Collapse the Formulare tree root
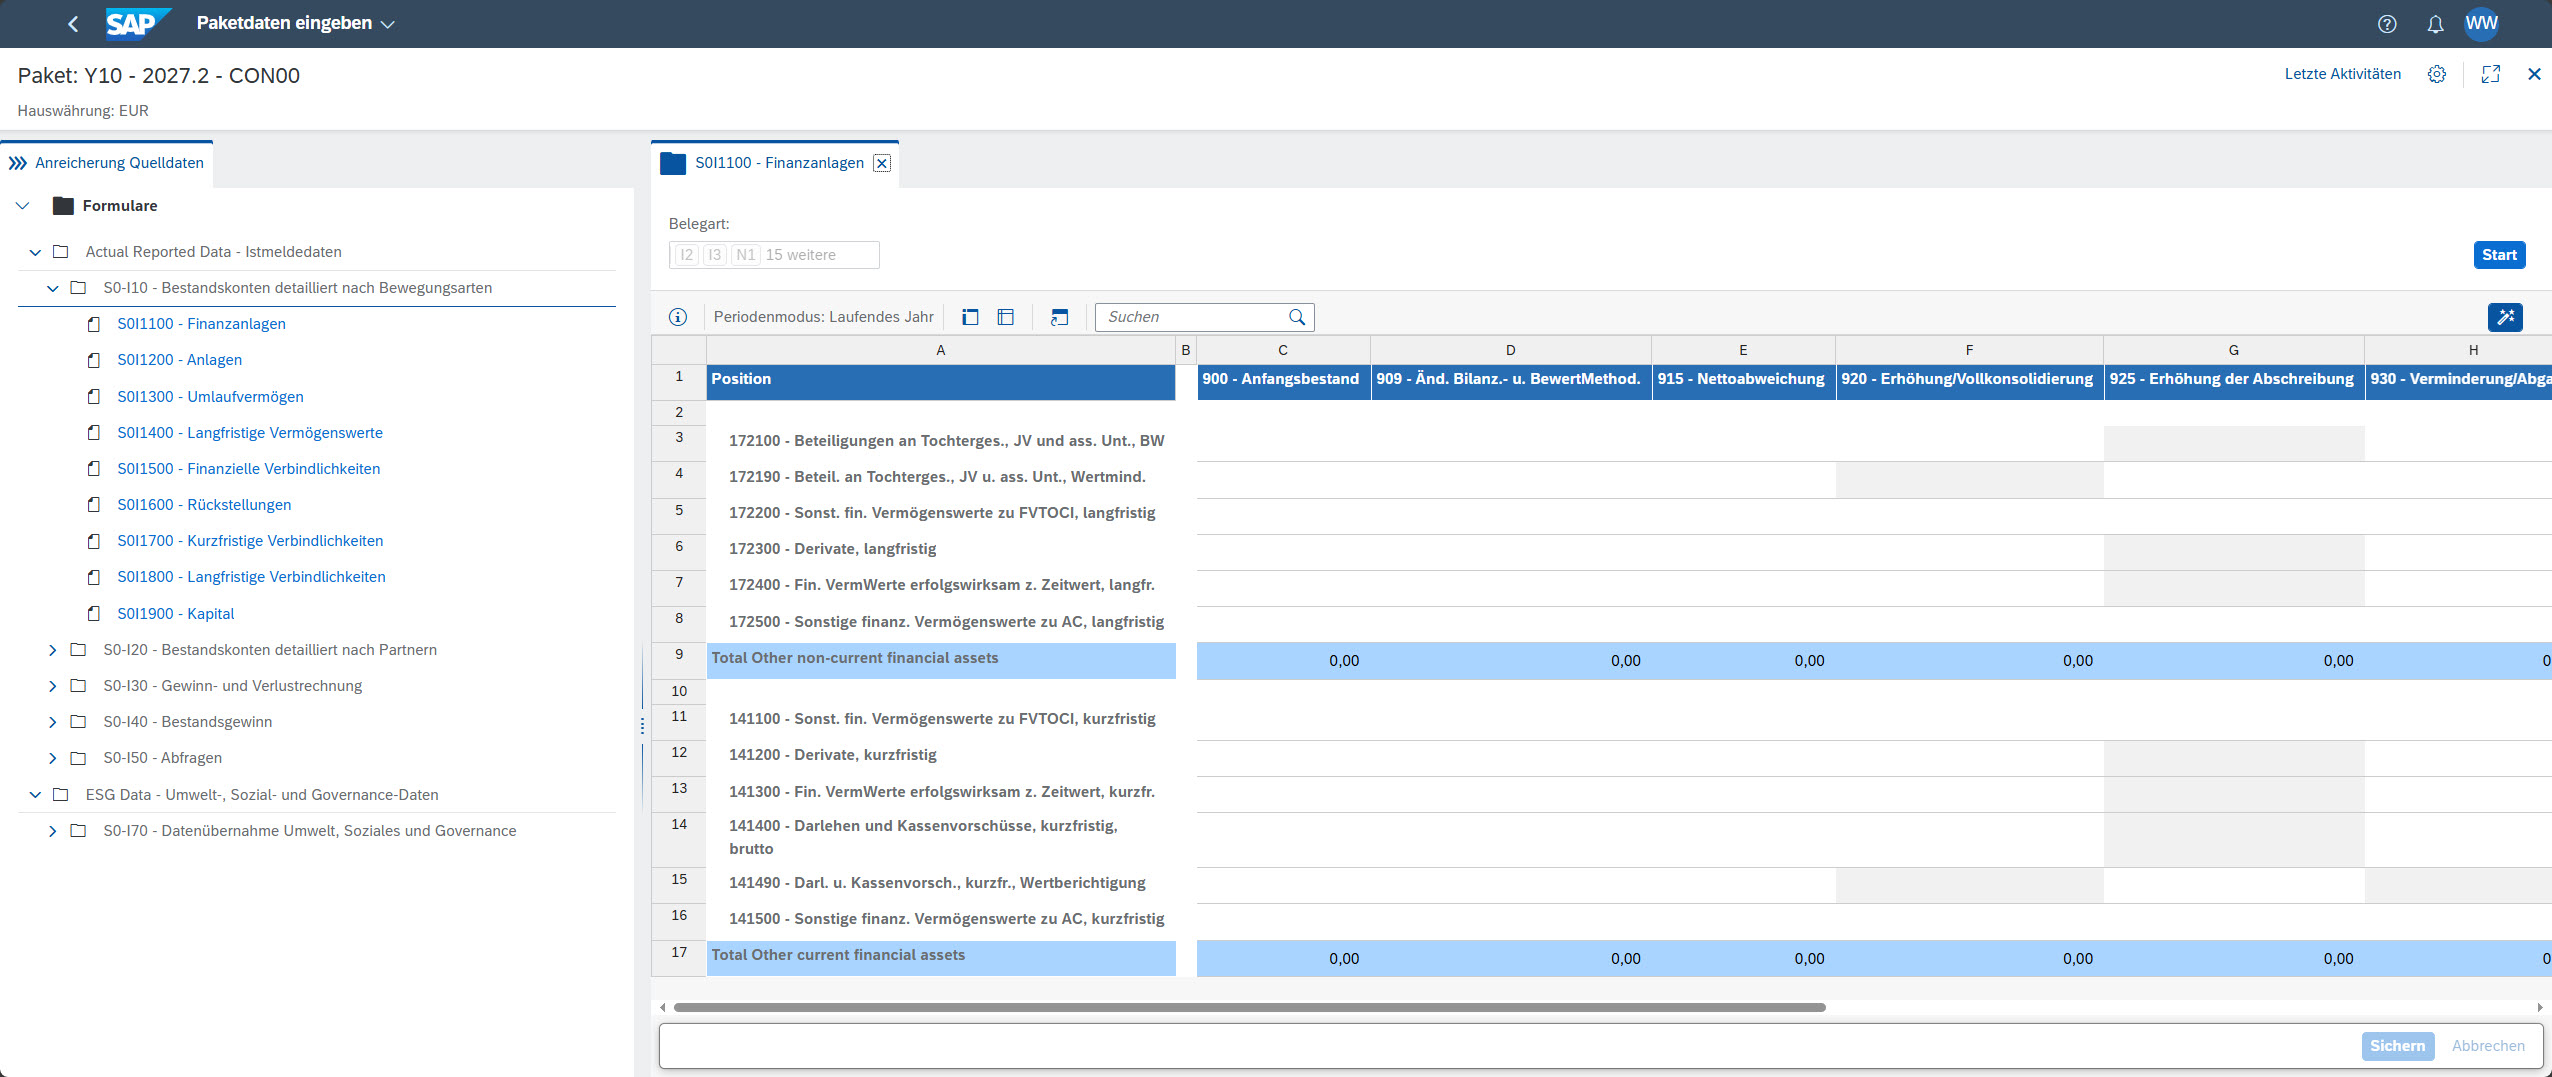The width and height of the screenshot is (2552, 1077). pyautogui.click(x=23, y=206)
